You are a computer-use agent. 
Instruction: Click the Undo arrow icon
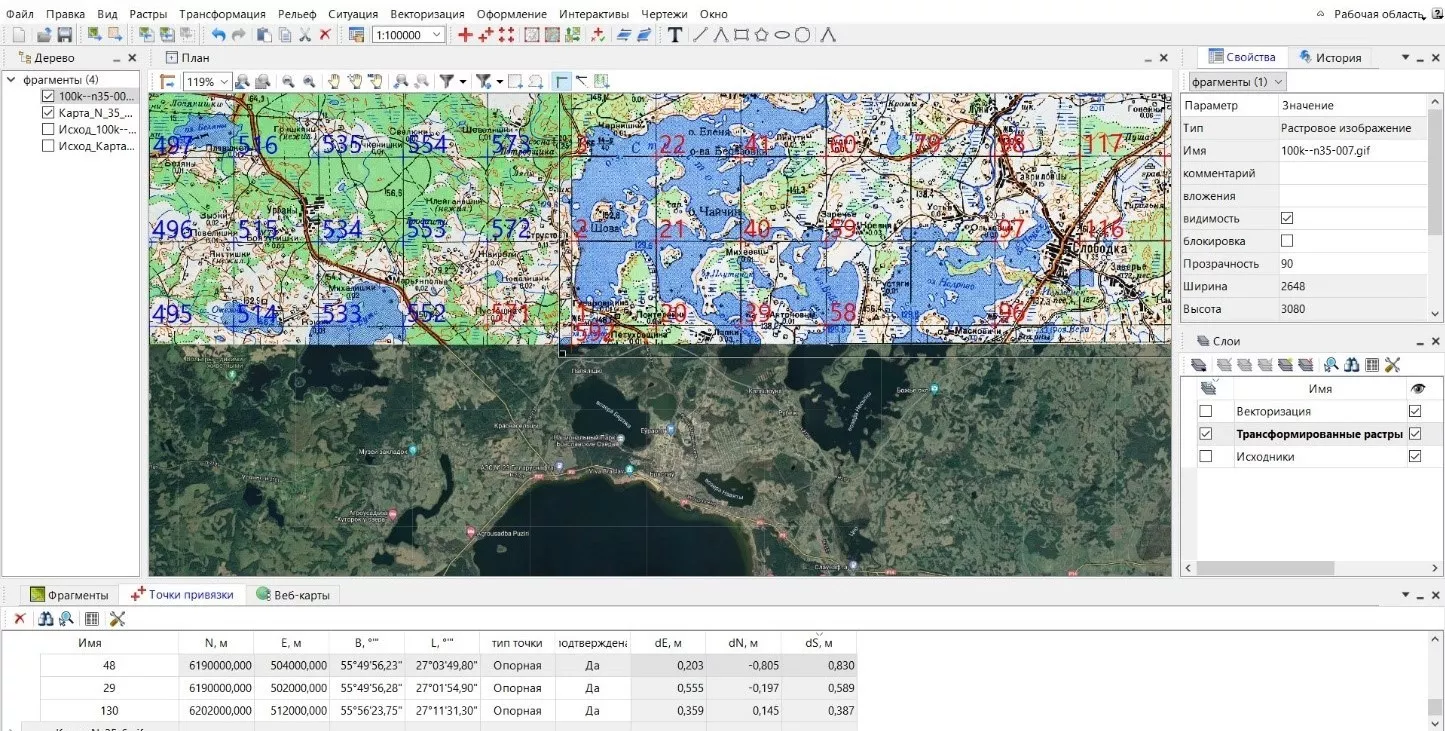(x=218, y=35)
